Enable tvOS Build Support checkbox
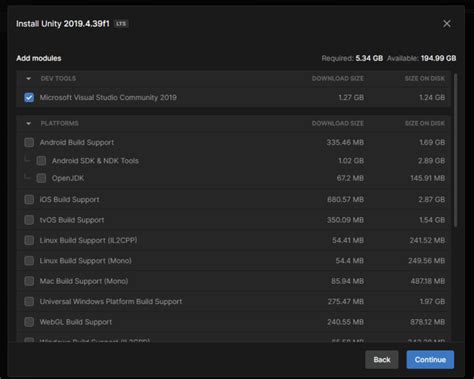The height and width of the screenshot is (379, 474). (29, 220)
